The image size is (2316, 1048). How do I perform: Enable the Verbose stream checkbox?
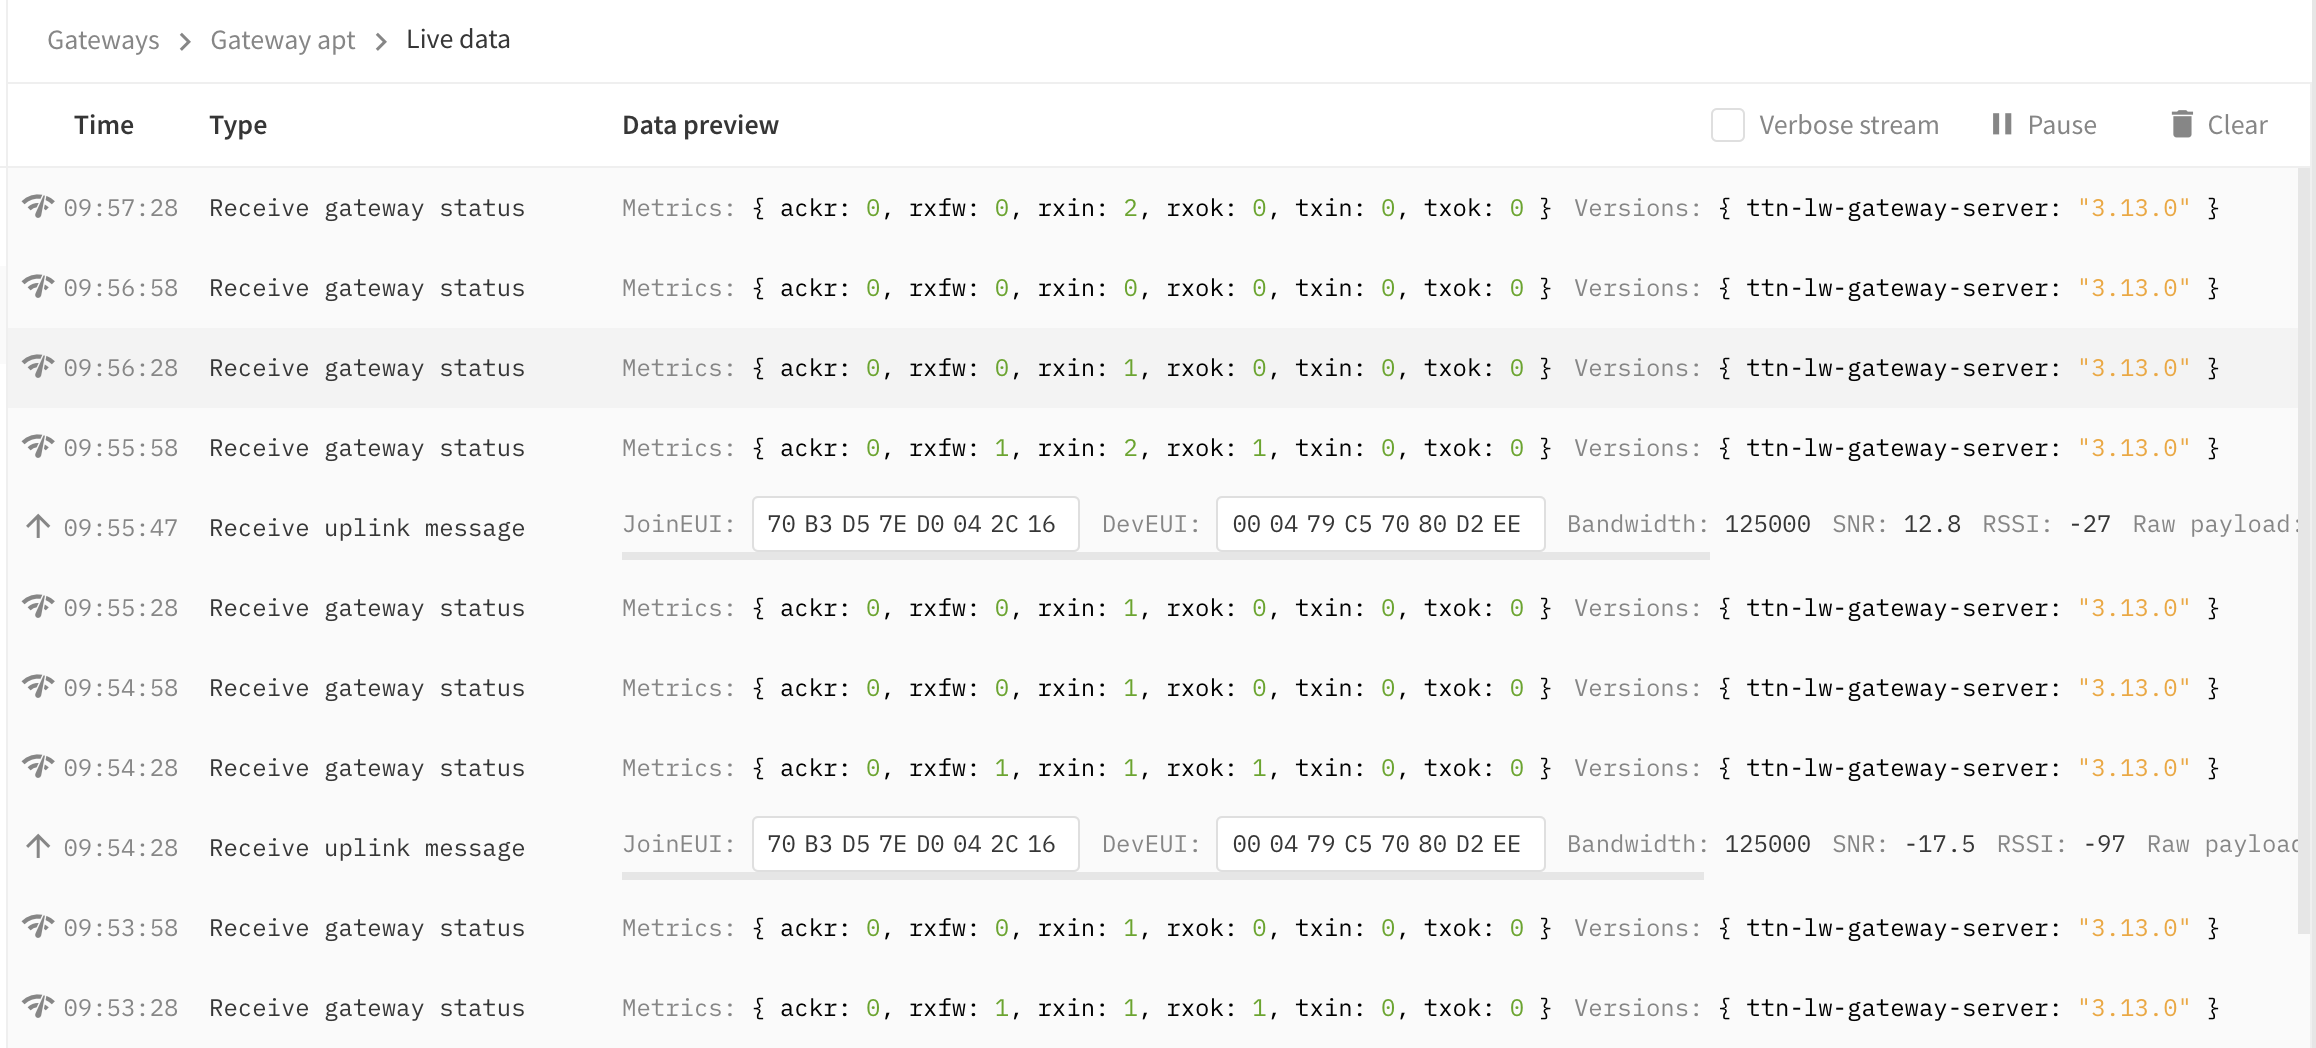tap(1727, 125)
